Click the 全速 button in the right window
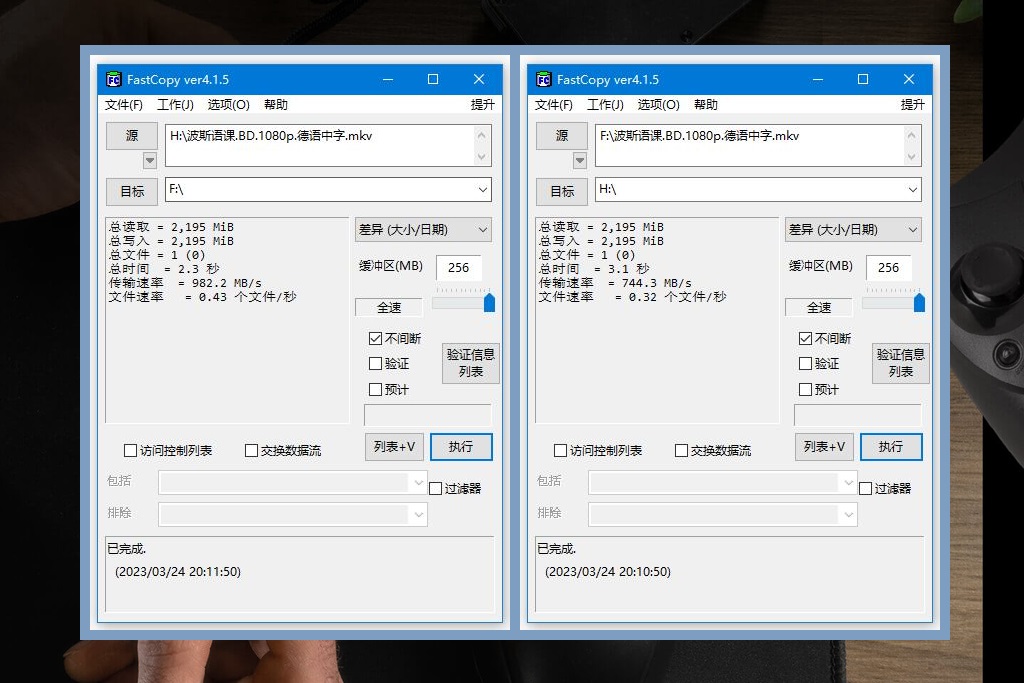The height and width of the screenshot is (683, 1024). tap(818, 307)
